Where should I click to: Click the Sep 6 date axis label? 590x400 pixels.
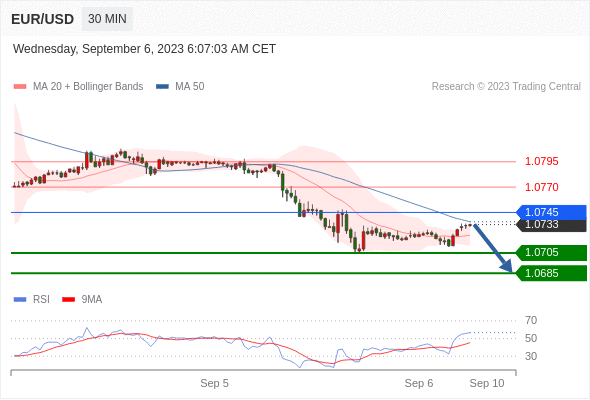tap(419, 383)
